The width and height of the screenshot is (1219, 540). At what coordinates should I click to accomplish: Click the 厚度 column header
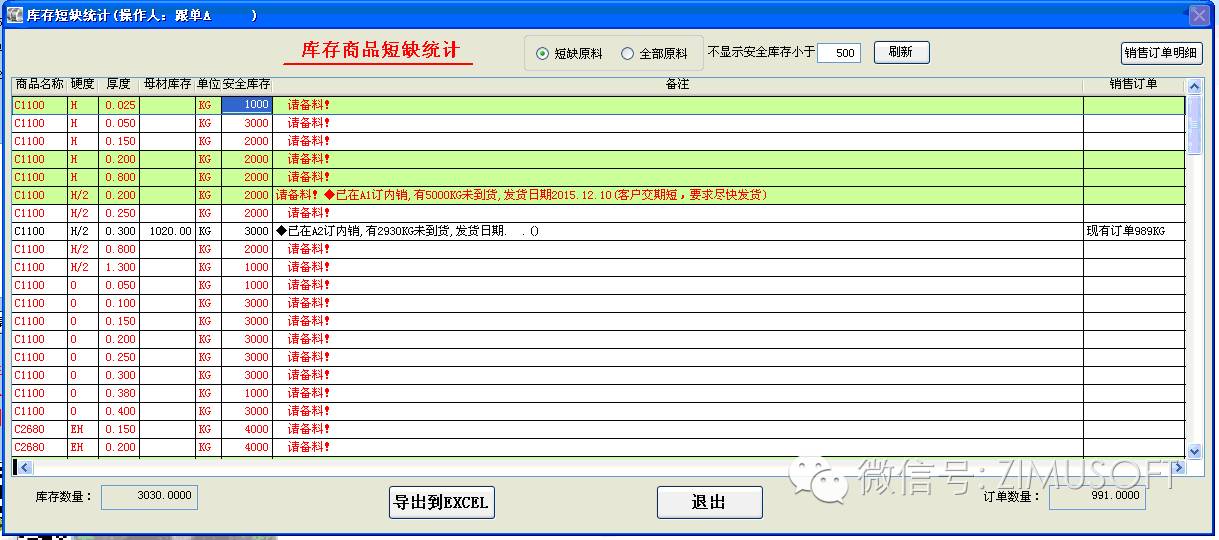tap(118, 85)
